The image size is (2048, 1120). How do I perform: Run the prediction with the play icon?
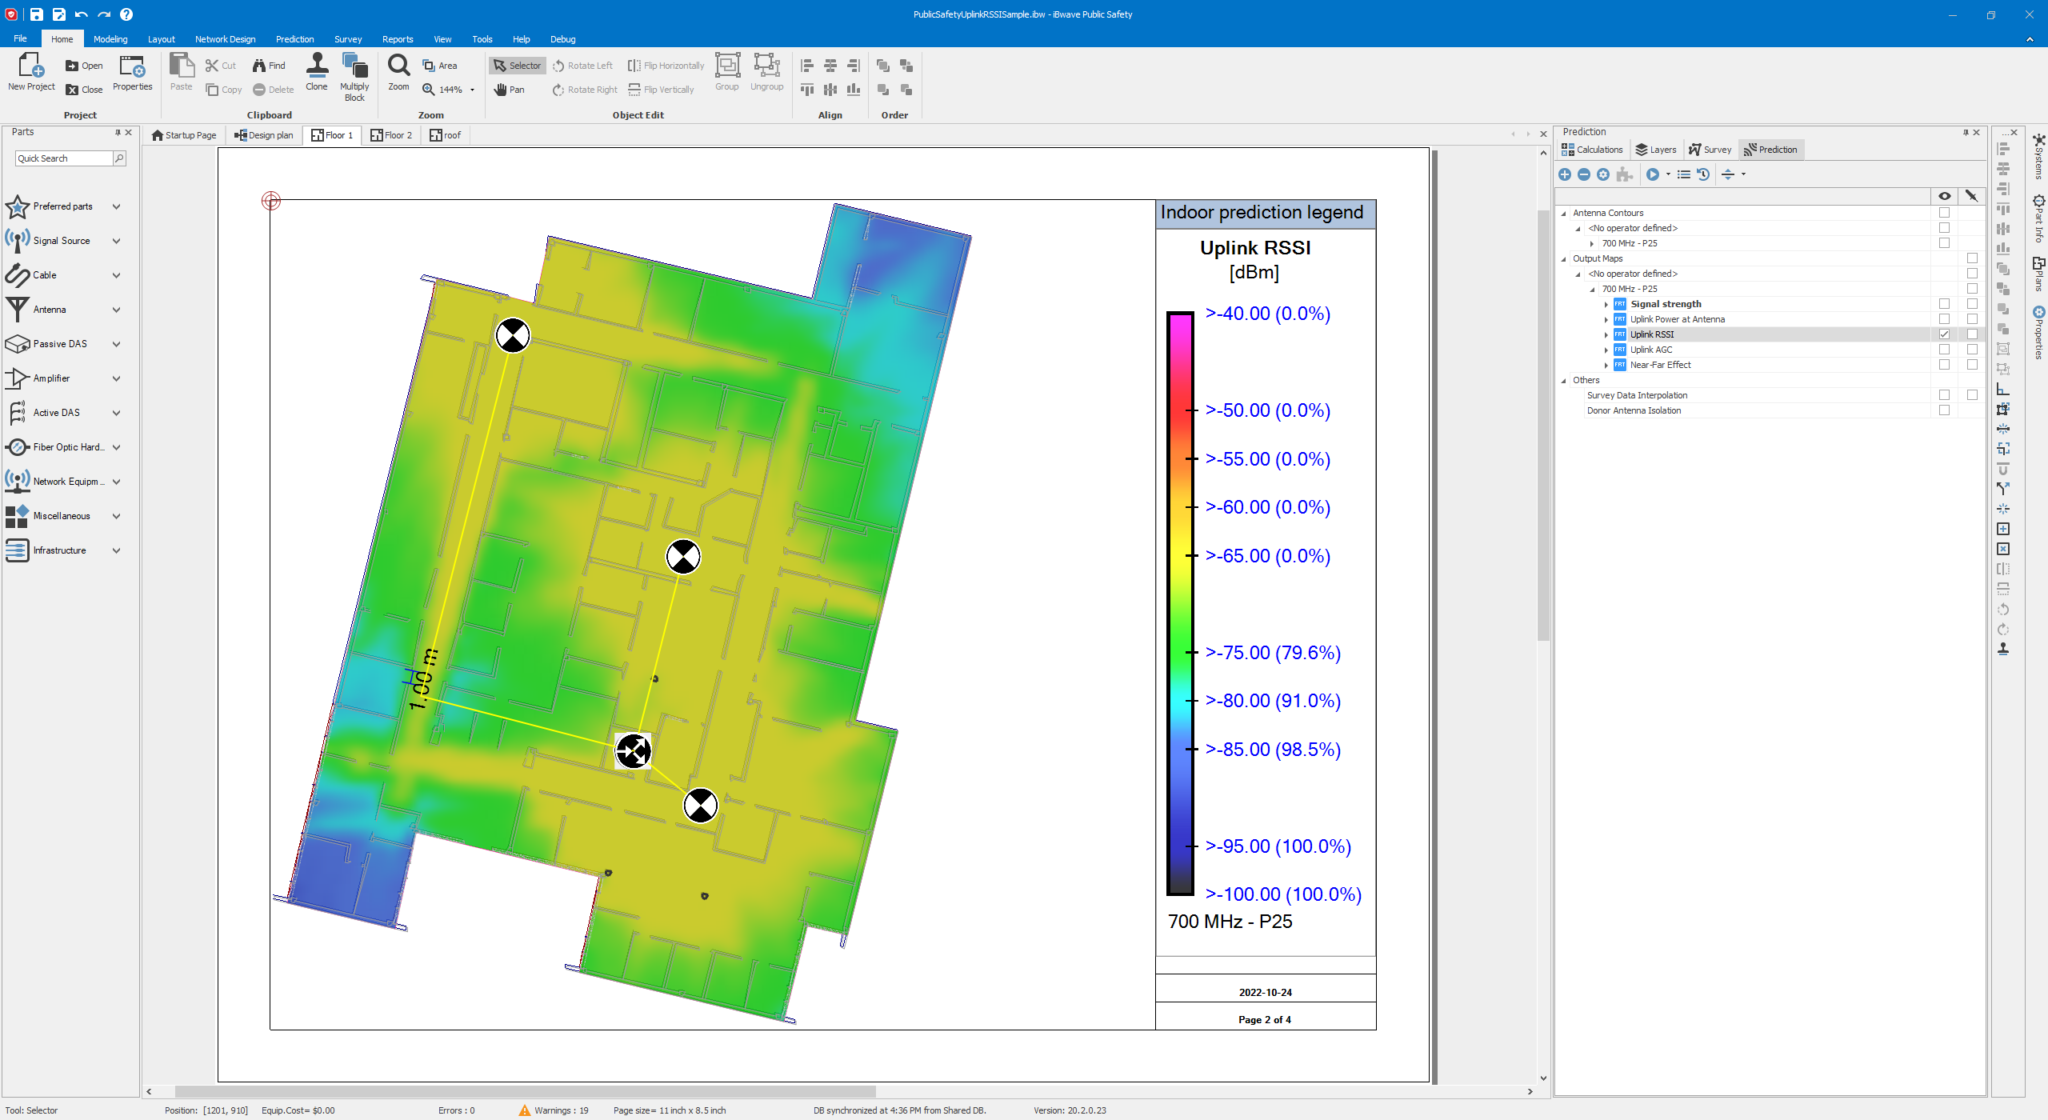click(x=1651, y=174)
